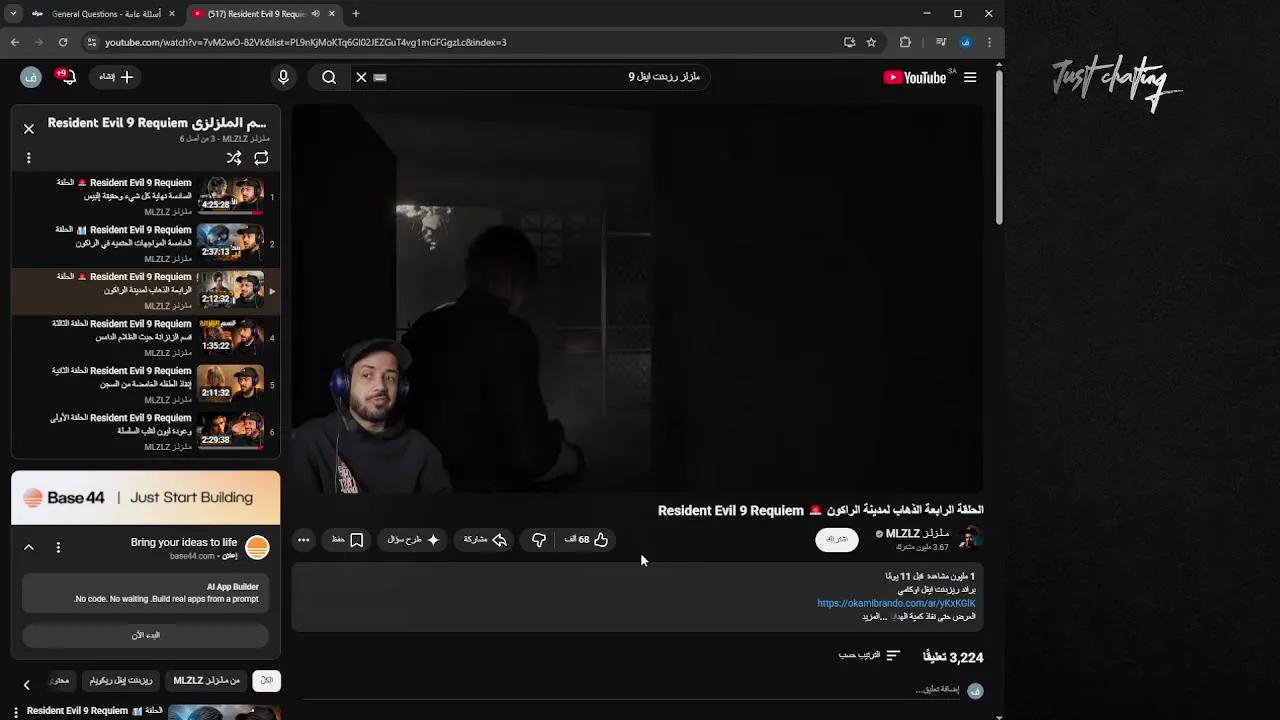Click the magnifier search icon
This screenshot has height=720, width=1280.
click(x=329, y=77)
